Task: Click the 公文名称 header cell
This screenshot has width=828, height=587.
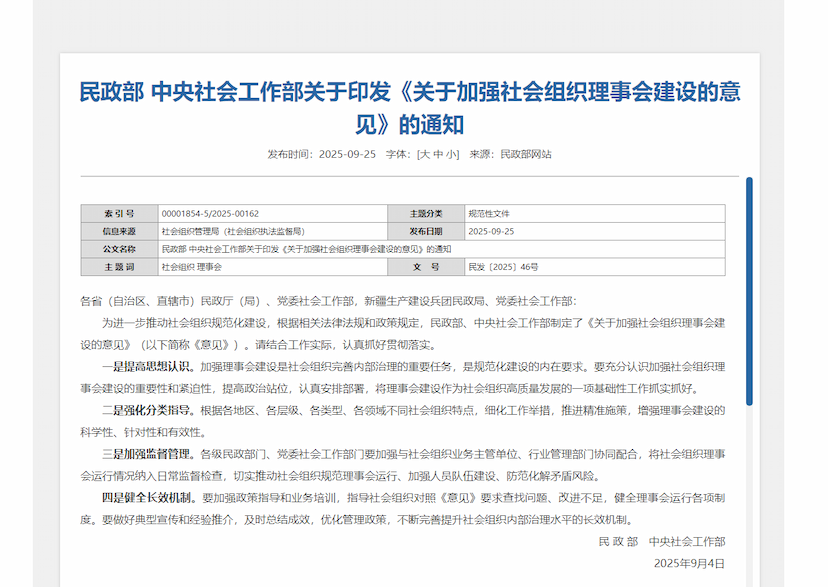Action: [118, 249]
